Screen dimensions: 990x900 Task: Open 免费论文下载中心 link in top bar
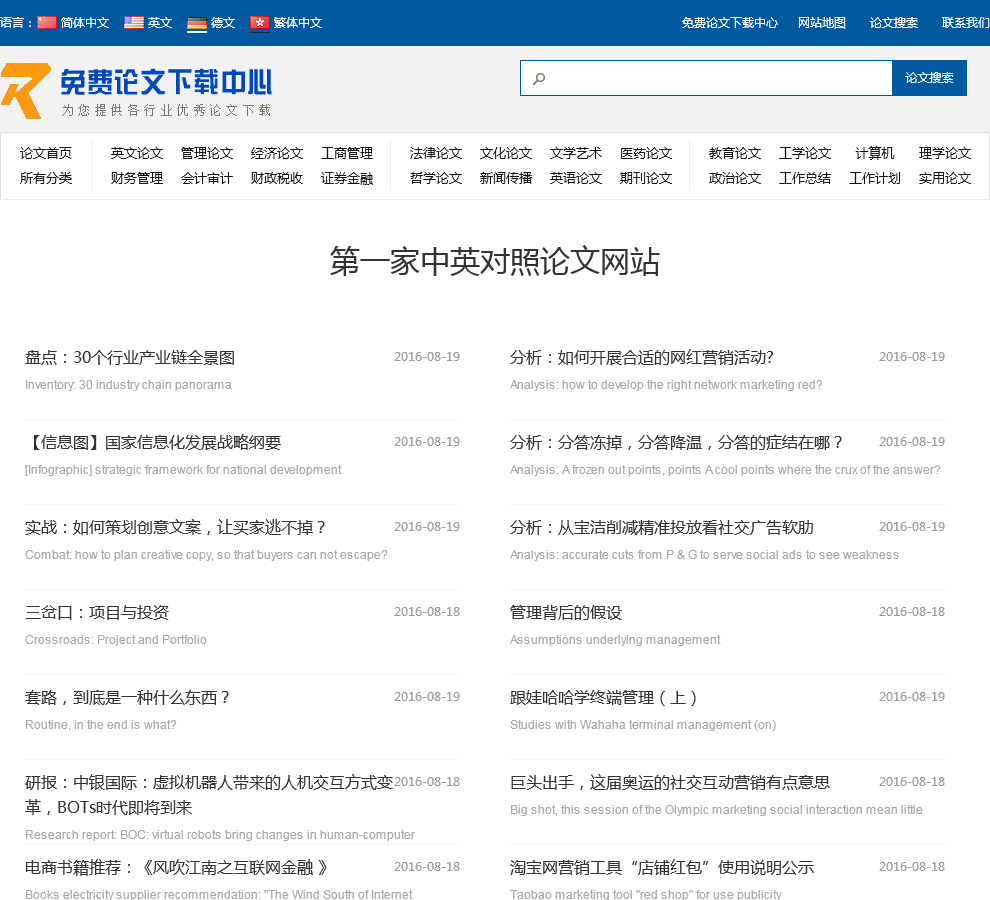click(x=729, y=22)
